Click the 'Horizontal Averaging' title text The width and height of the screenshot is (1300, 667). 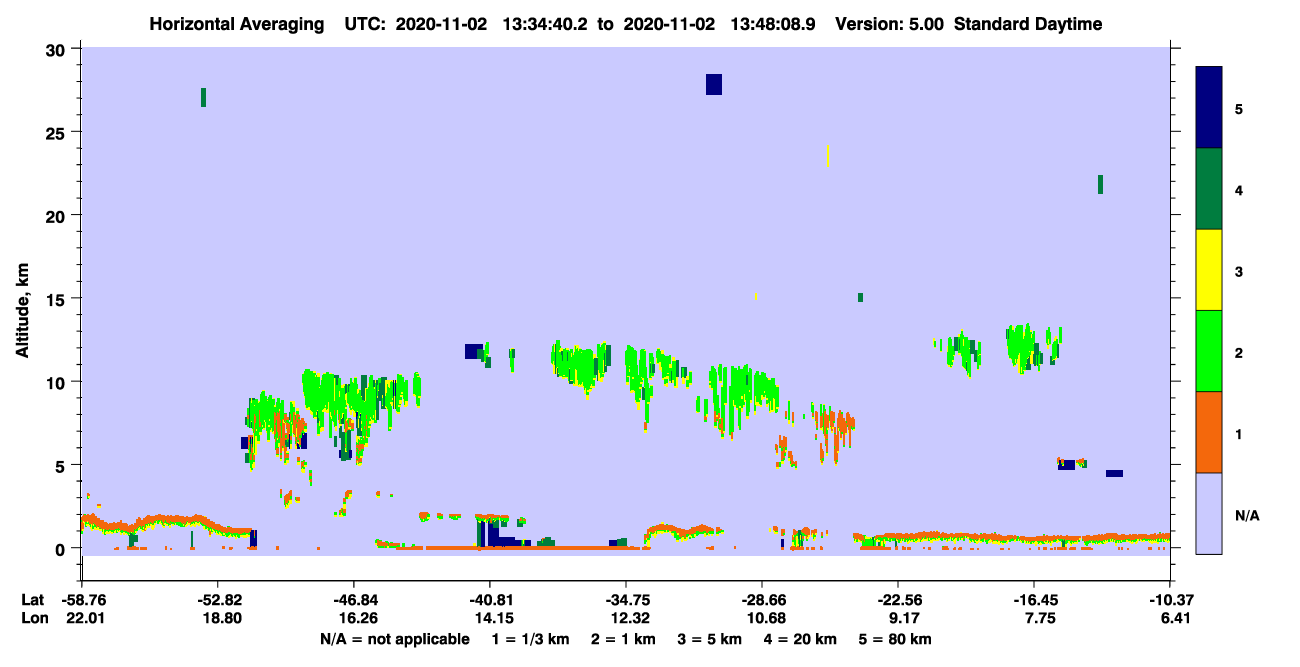(236, 24)
